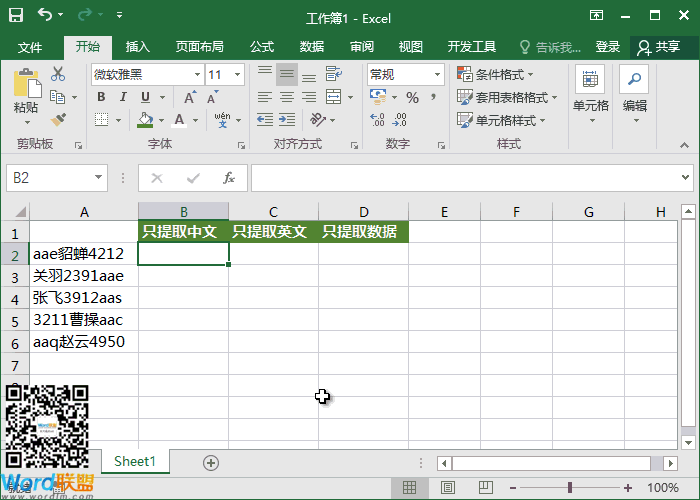Toggle Bold formatting
The height and width of the screenshot is (500, 700).
[x=99, y=97]
